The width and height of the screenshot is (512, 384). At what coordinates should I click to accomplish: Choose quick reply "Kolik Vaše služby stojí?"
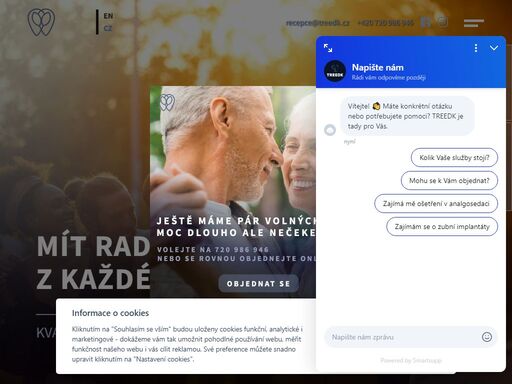pos(454,158)
